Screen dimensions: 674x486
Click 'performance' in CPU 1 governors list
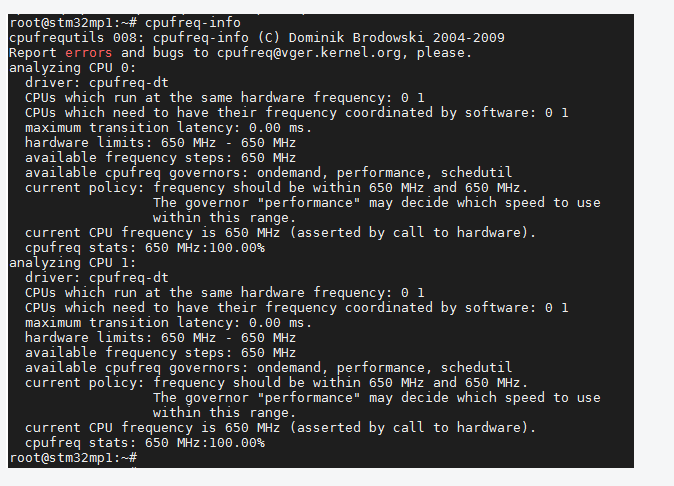pyautogui.click(x=380, y=368)
